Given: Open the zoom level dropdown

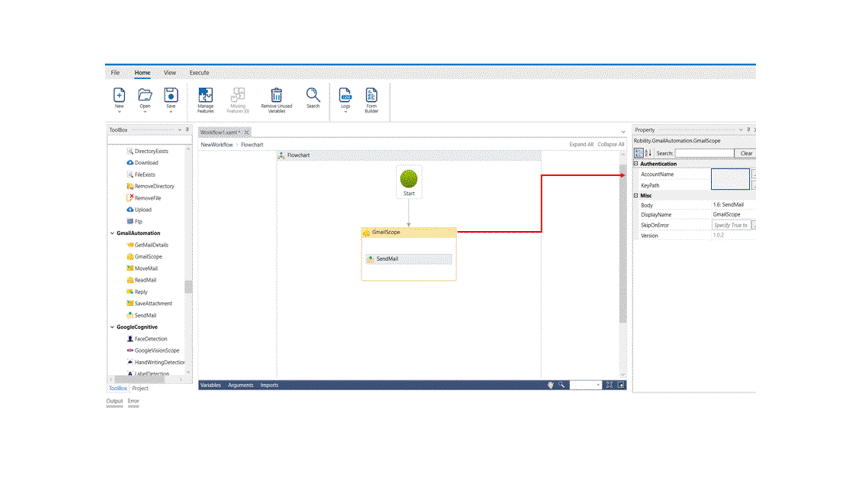Looking at the screenshot, I should [598, 385].
